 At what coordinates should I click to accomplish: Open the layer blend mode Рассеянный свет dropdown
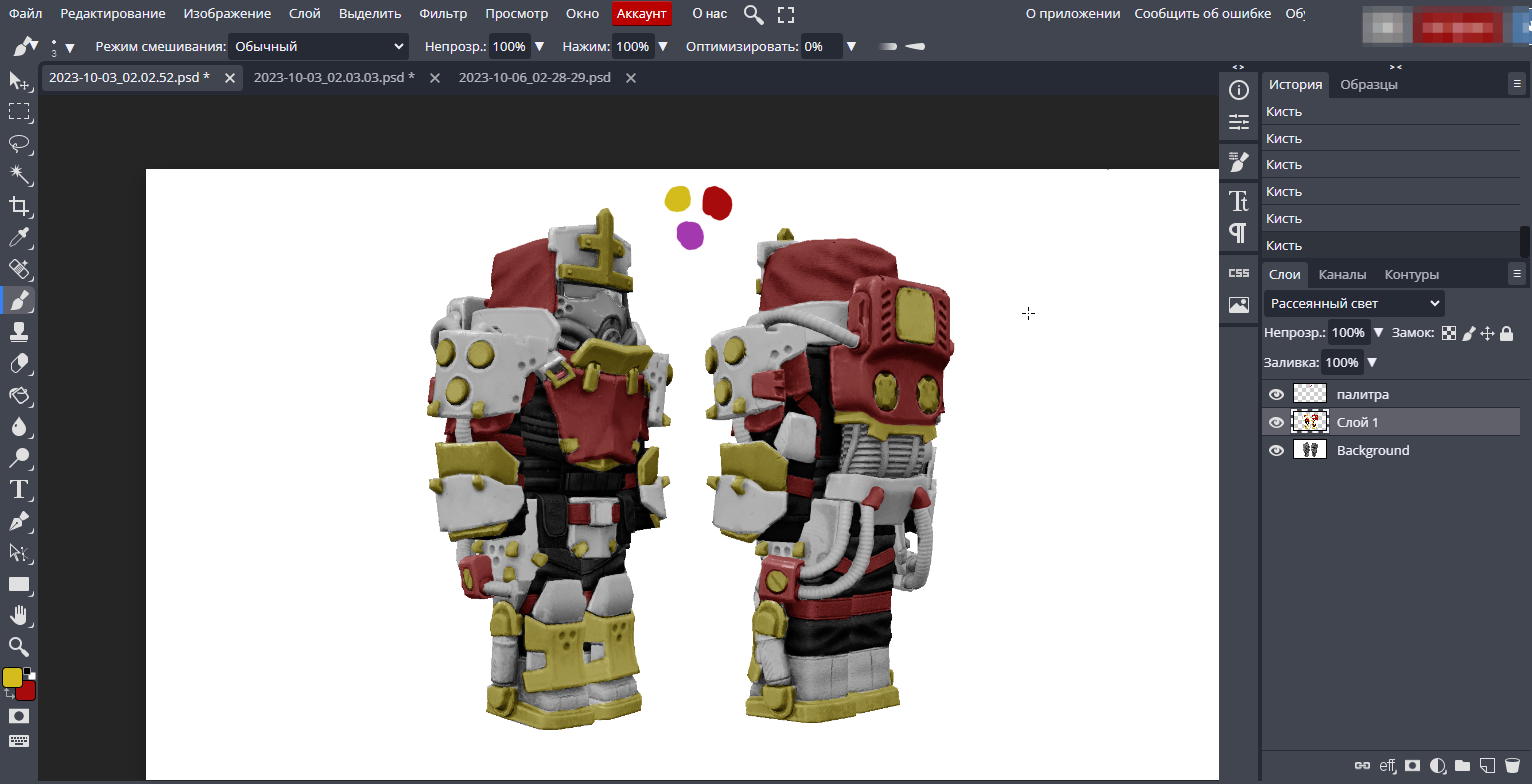coord(1354,303)
